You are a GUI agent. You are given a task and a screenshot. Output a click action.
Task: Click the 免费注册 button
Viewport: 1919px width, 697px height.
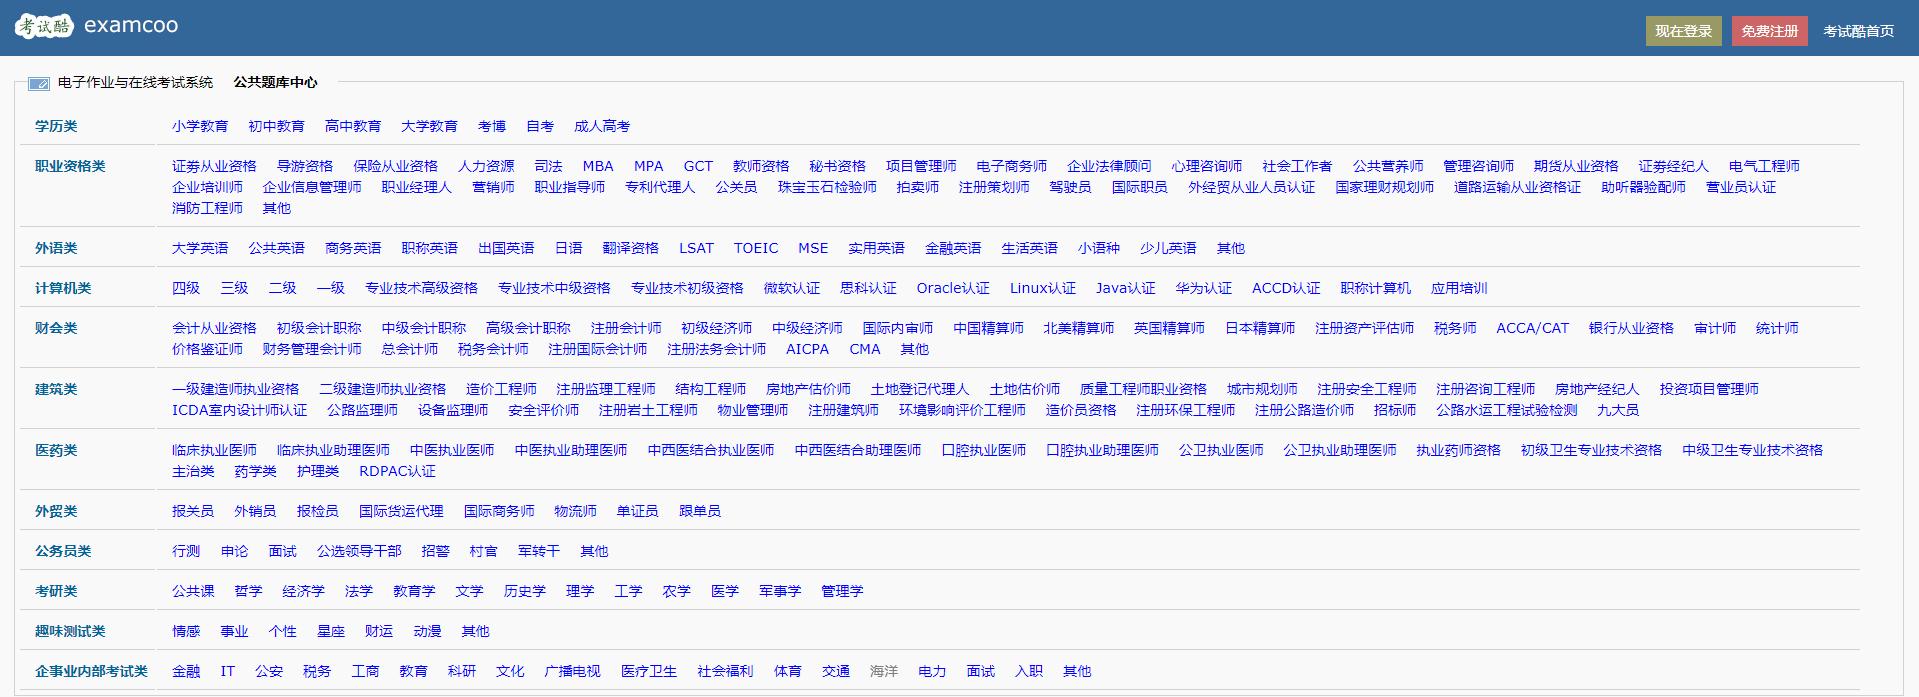[1769, 31]
